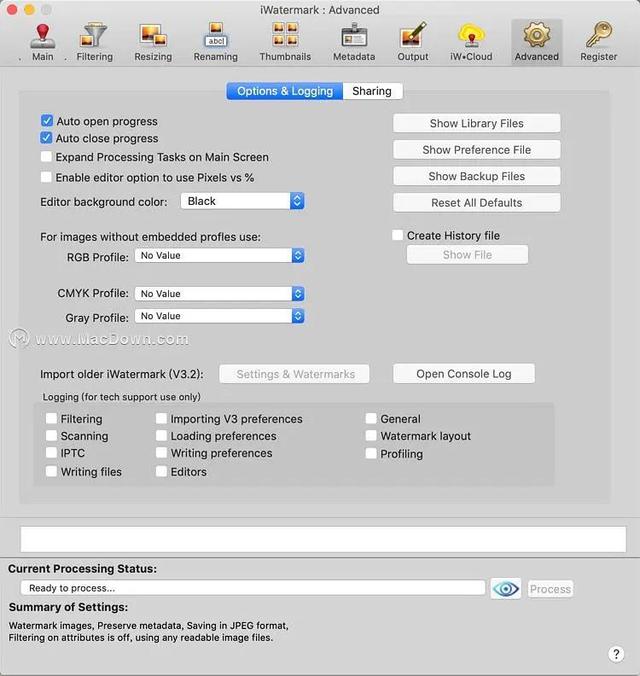The image size is (640, 676).
Task: Check General logging option
Action: 371,418
